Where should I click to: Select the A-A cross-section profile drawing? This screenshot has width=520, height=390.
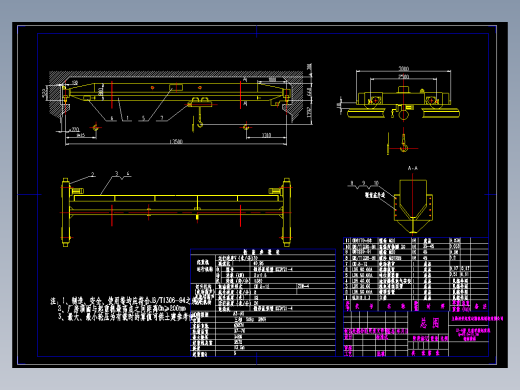coord(413,206)
